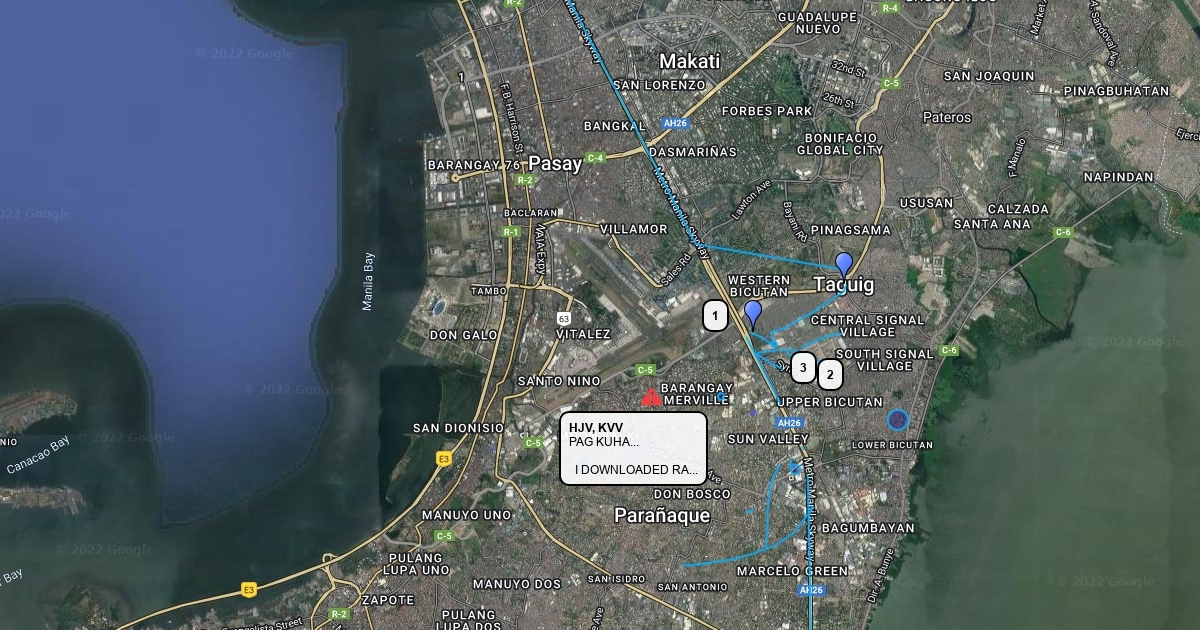Click the Forbes Park label
This screenshot has height=630, width=1200.
pyautogui.click(x=767, y=111)
